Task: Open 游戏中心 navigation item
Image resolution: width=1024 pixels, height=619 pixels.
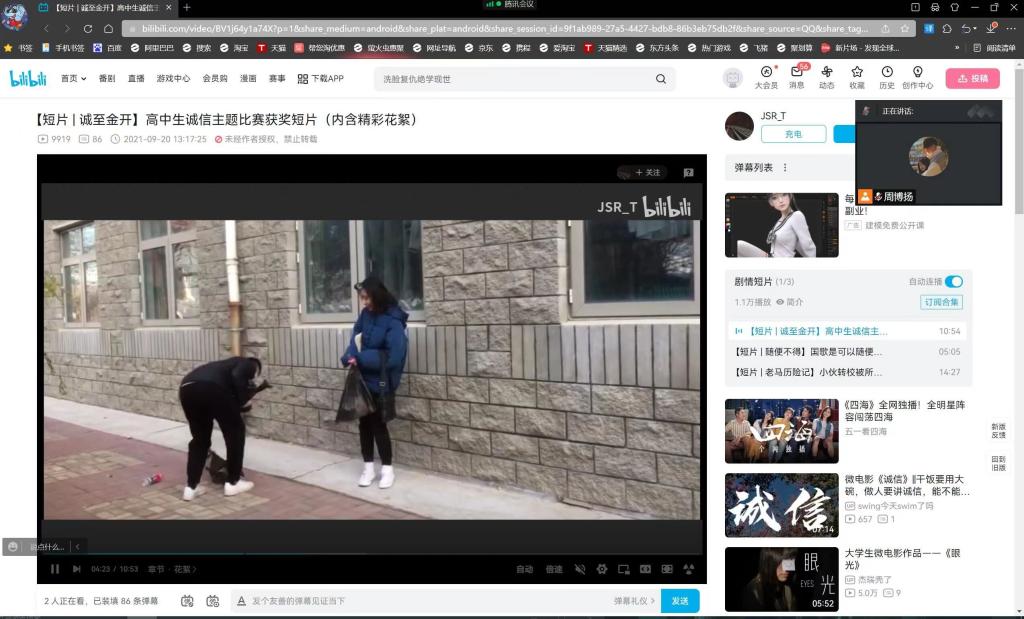Action: (173, 78)
